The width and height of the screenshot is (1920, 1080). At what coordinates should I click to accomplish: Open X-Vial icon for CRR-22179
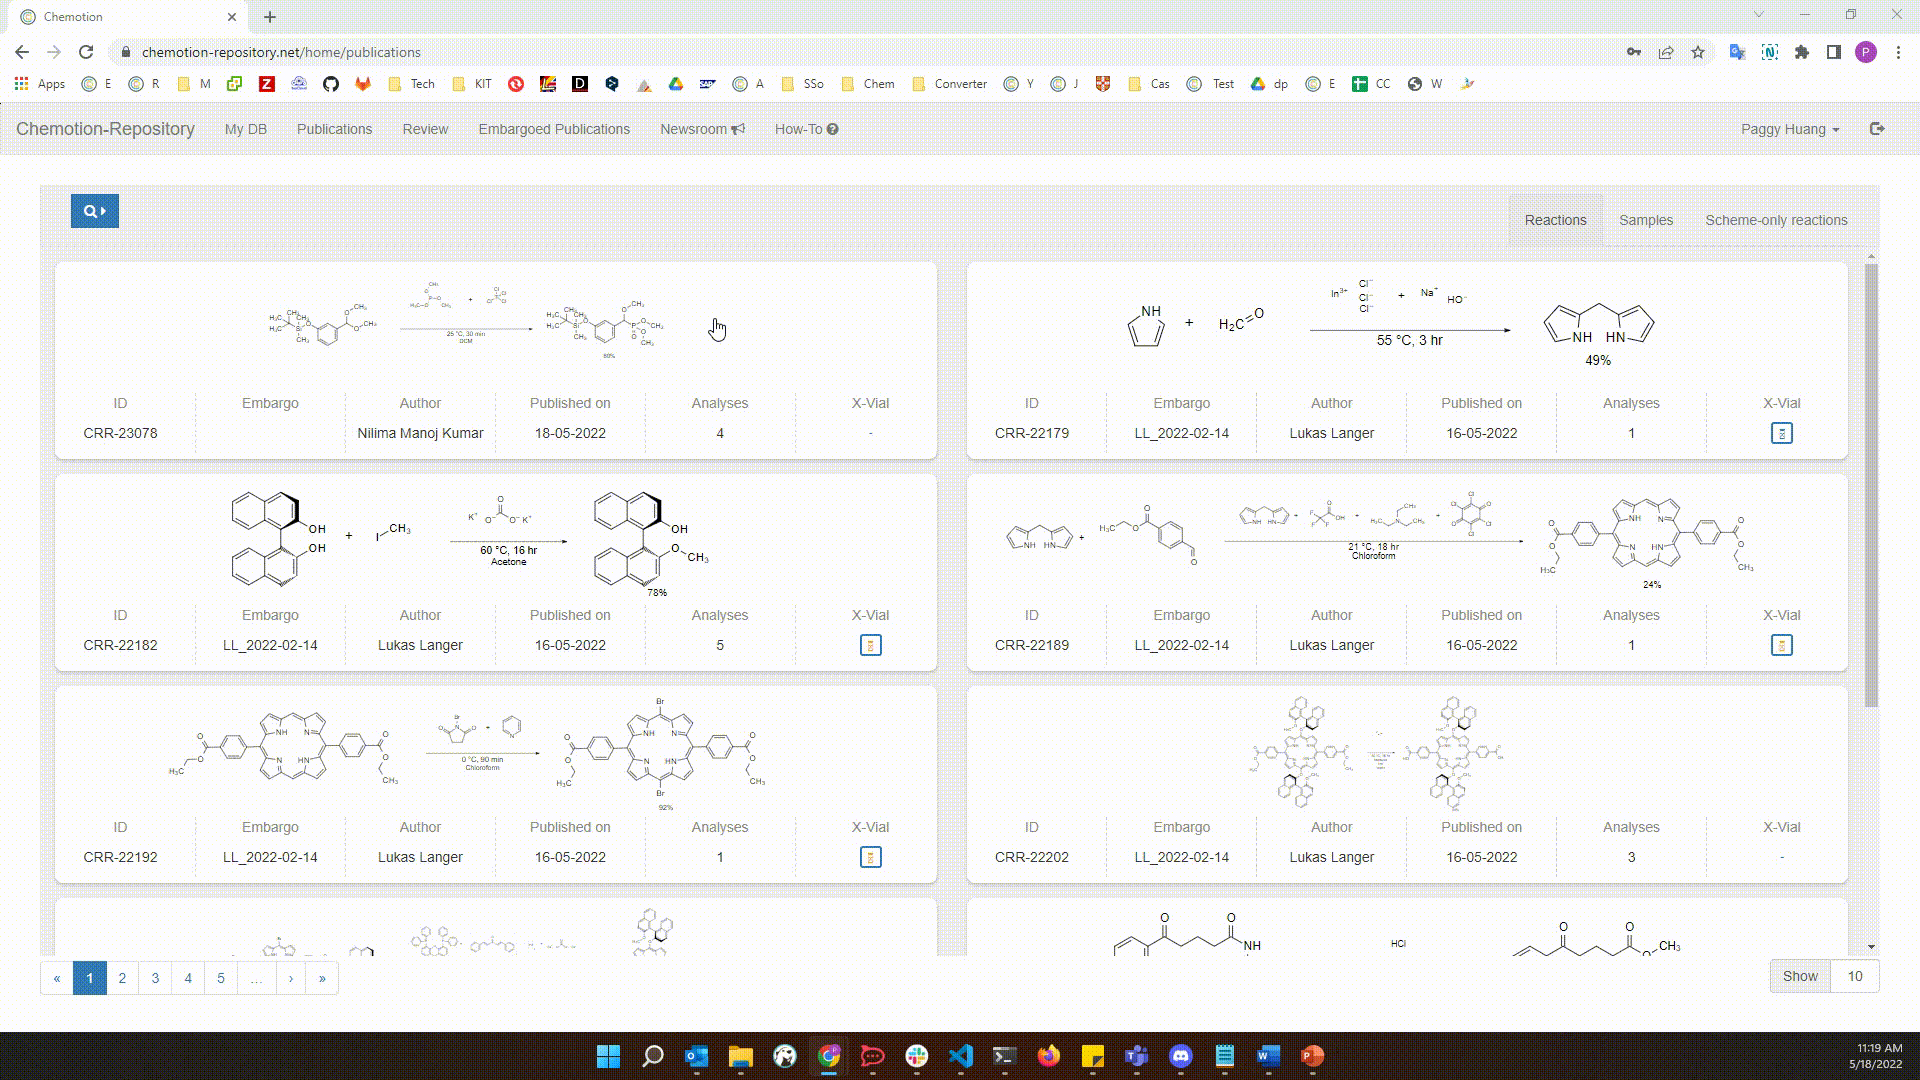(x=1781, y=433)
